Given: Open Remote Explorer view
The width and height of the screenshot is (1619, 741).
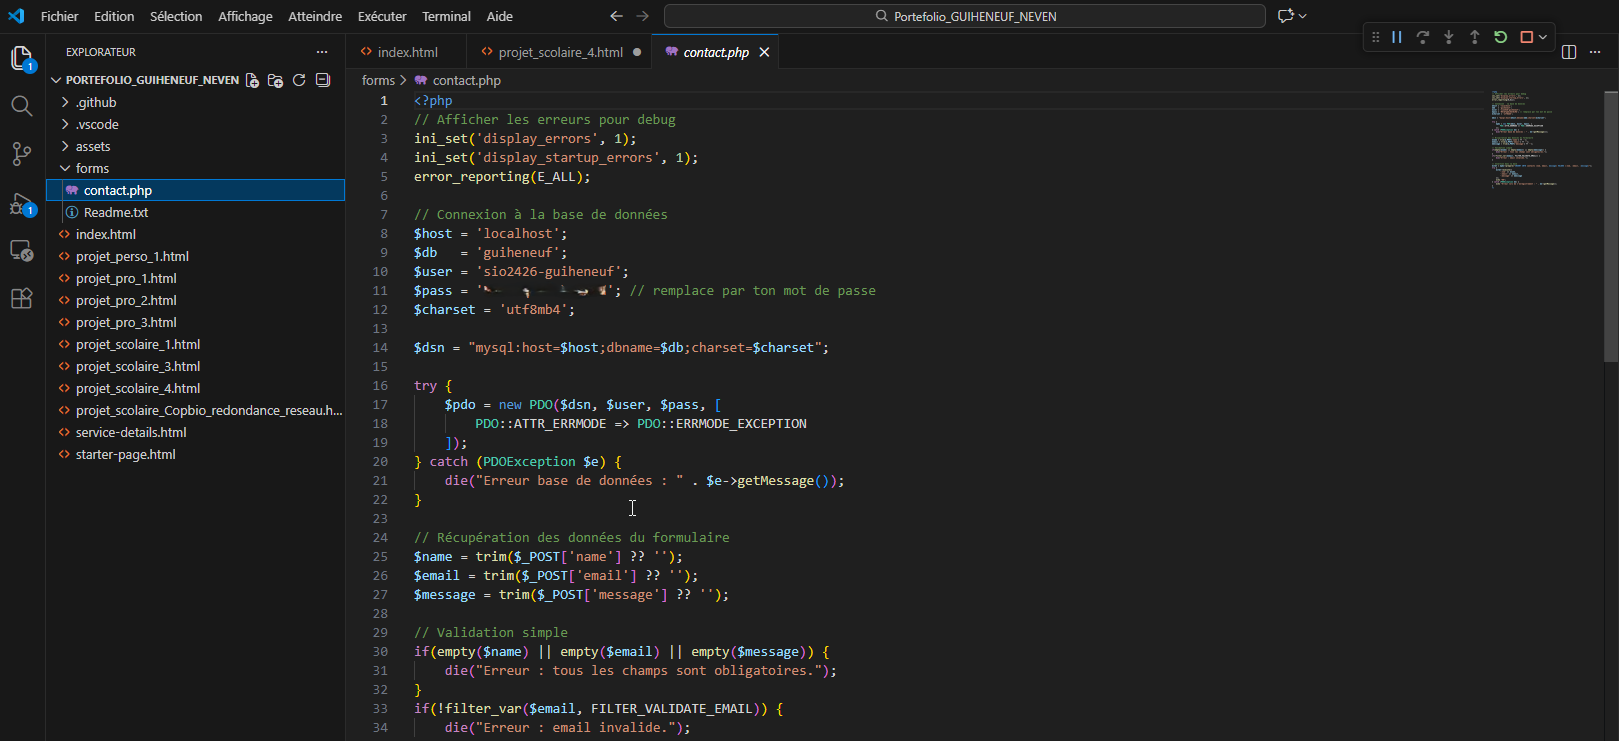Looking at the screenshot, I should click(21, 251).
